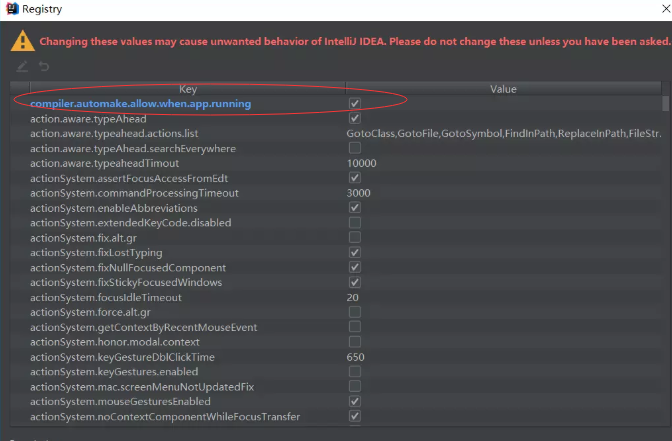
Task: Disable actionSystem.enableAbbreviations checkbox
Action: (x=354, y=208)
